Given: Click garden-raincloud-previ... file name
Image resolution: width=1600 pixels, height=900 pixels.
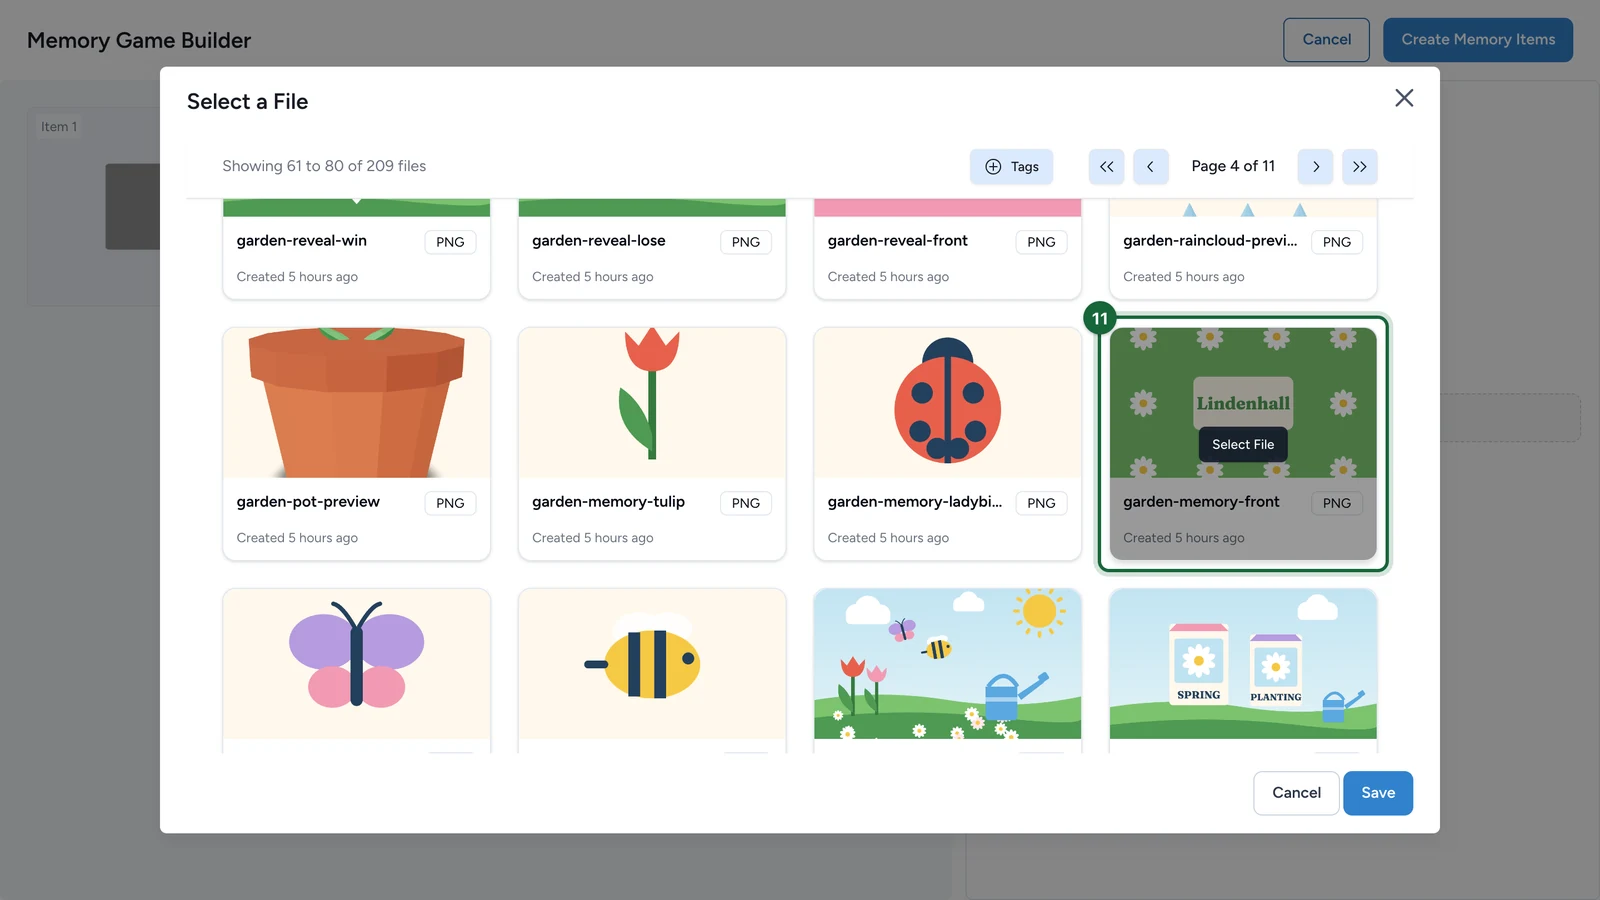Looking at the screenshot, I should click(1210, 241).
